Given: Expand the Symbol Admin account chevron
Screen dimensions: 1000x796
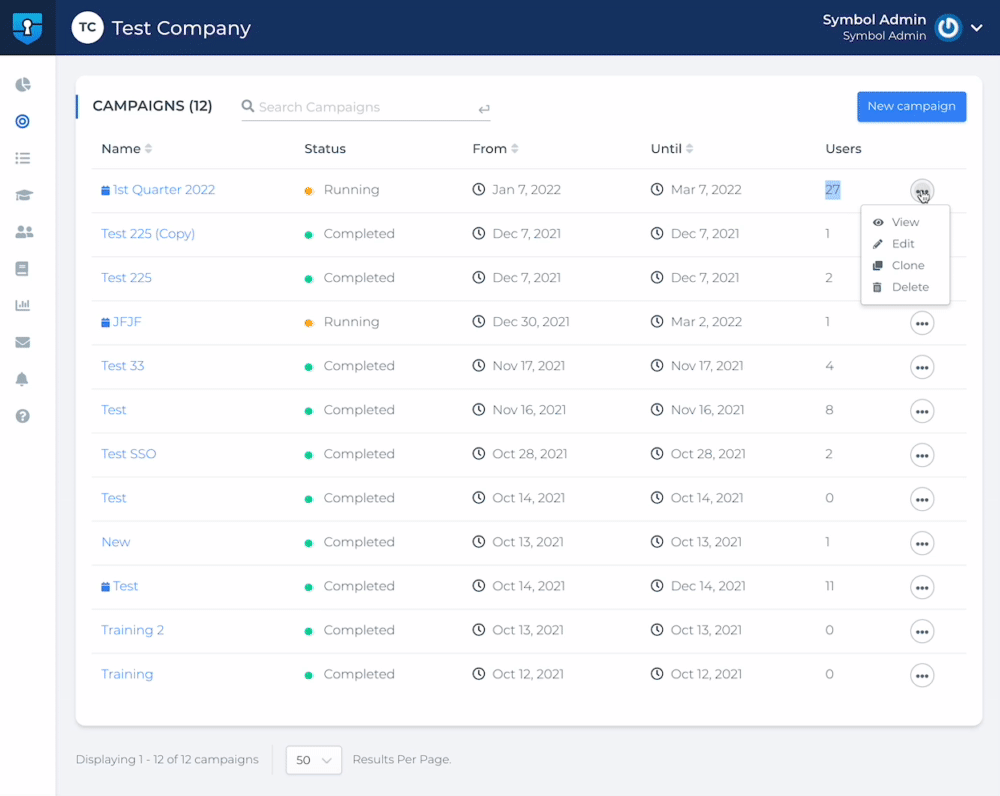Looking at the screenshot, I should 976,27.
